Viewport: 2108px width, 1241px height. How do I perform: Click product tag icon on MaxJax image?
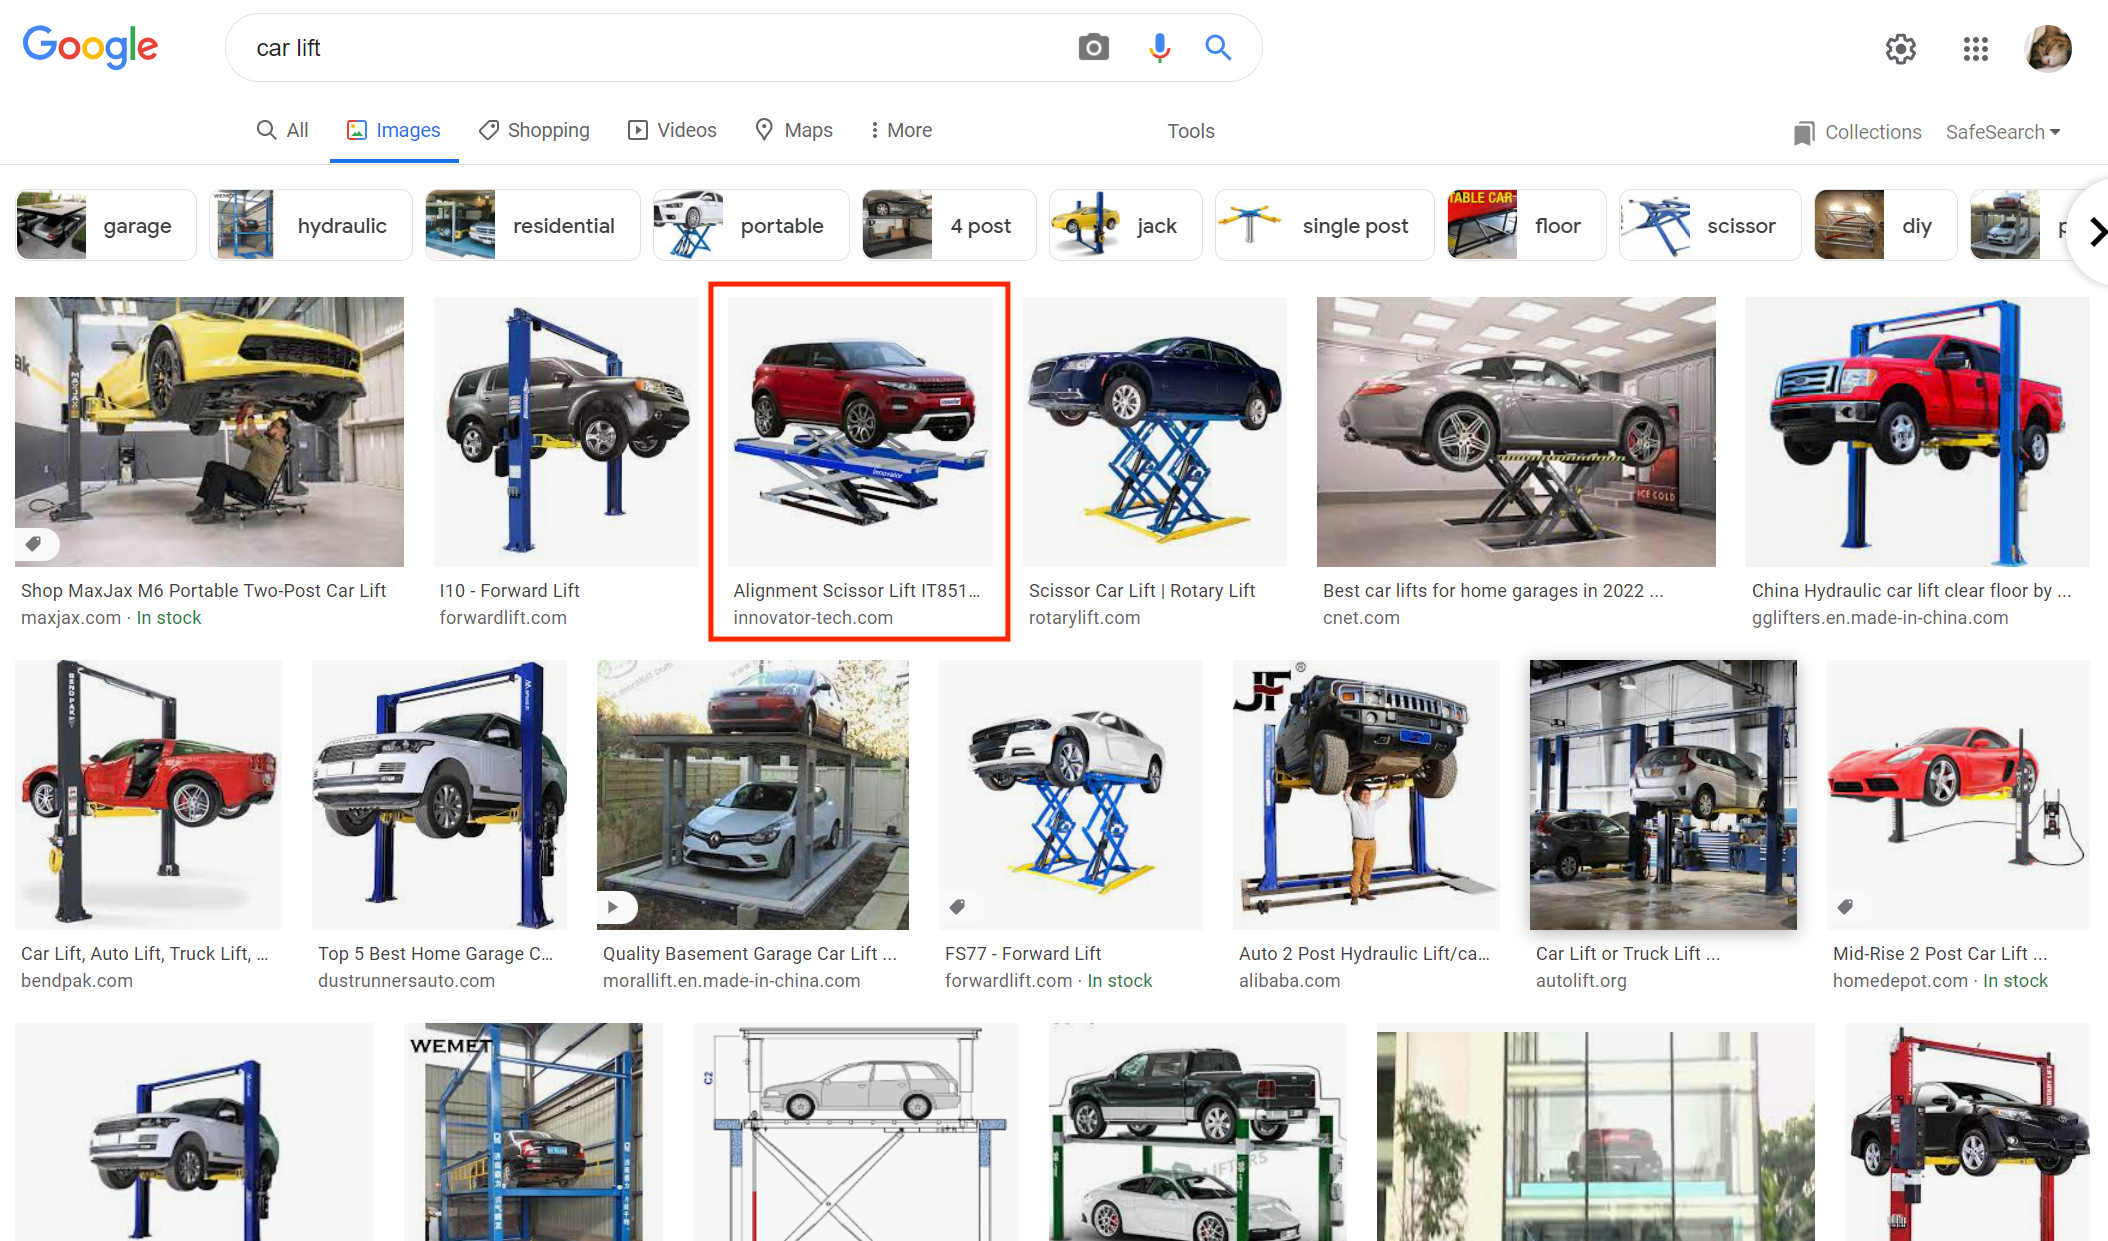(x=34, y=544)
